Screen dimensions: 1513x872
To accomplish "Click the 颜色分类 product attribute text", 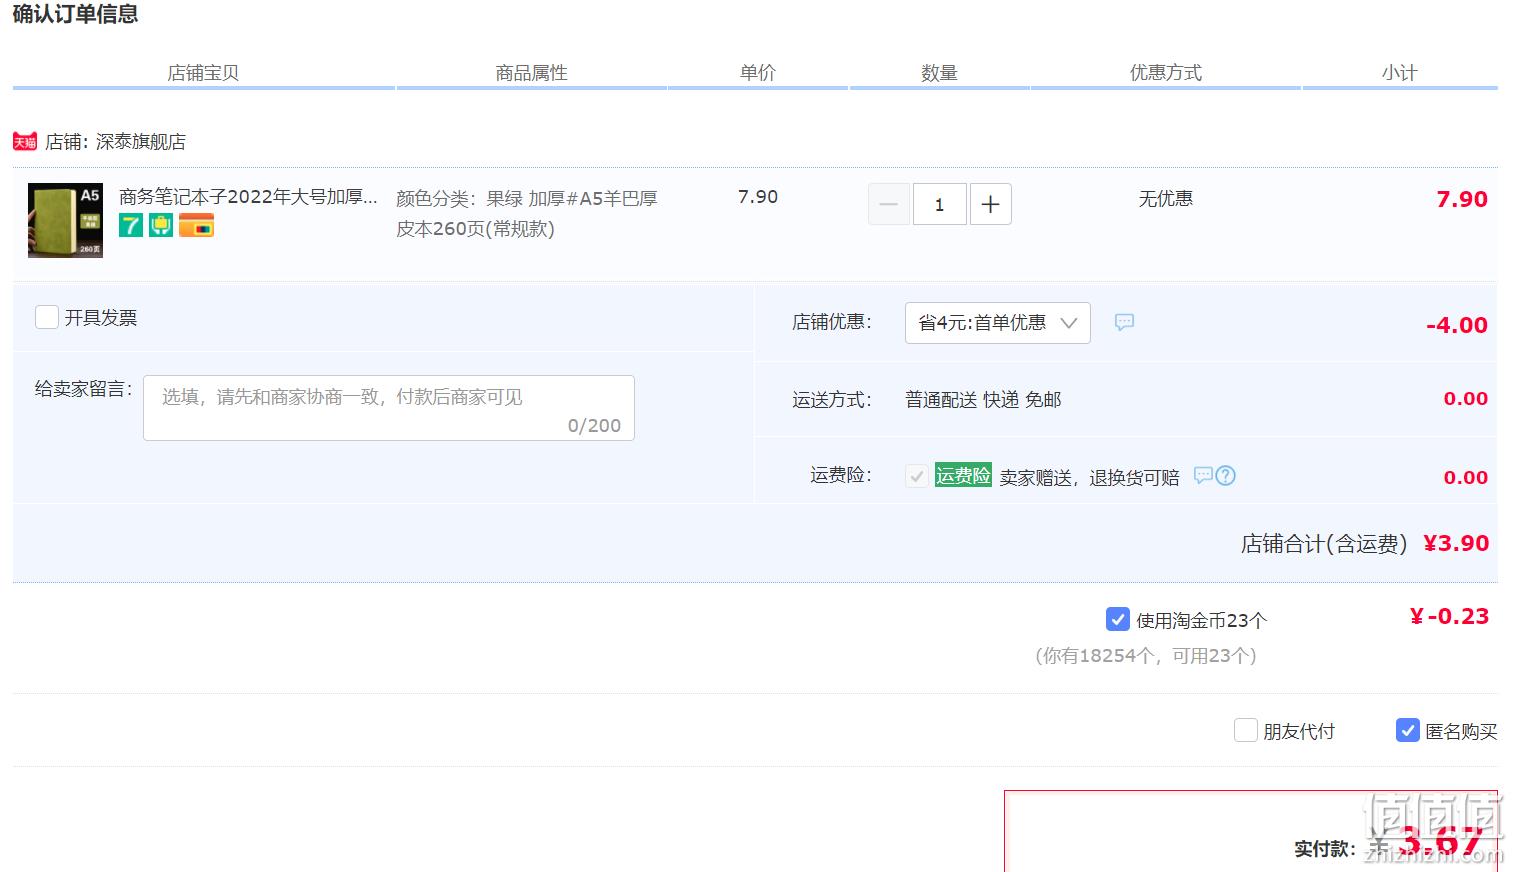I will pos(527,213).
